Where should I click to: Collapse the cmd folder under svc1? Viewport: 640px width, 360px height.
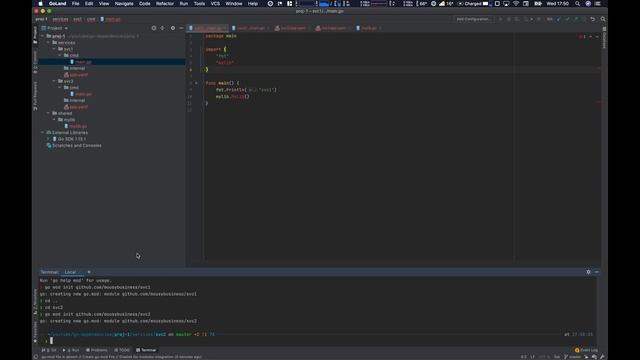point(60,55)
